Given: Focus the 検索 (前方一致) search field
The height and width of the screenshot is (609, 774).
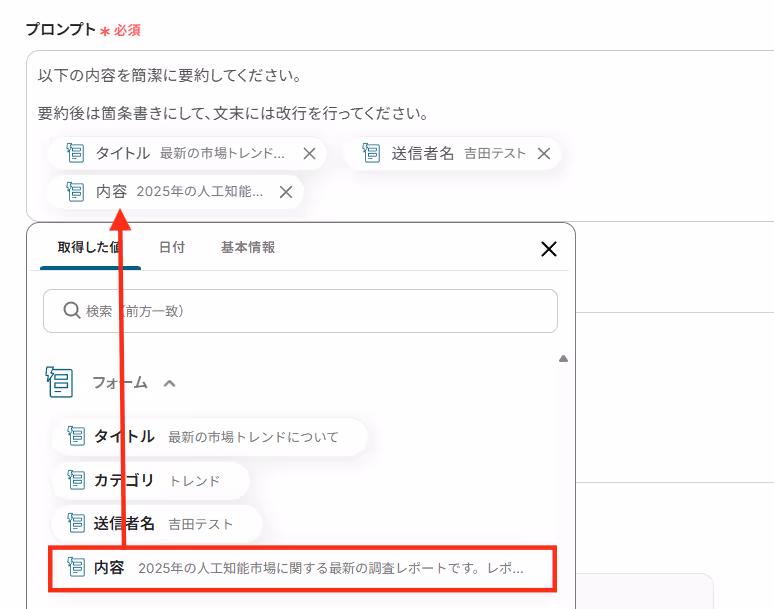Looking at the screenshot, I should pyautogui.click(x=300, y=311).
